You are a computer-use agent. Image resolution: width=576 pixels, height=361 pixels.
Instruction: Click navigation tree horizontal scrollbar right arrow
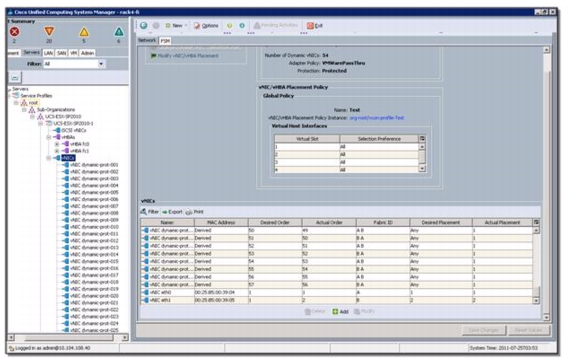pyautogui.click(x=125, y=337)
